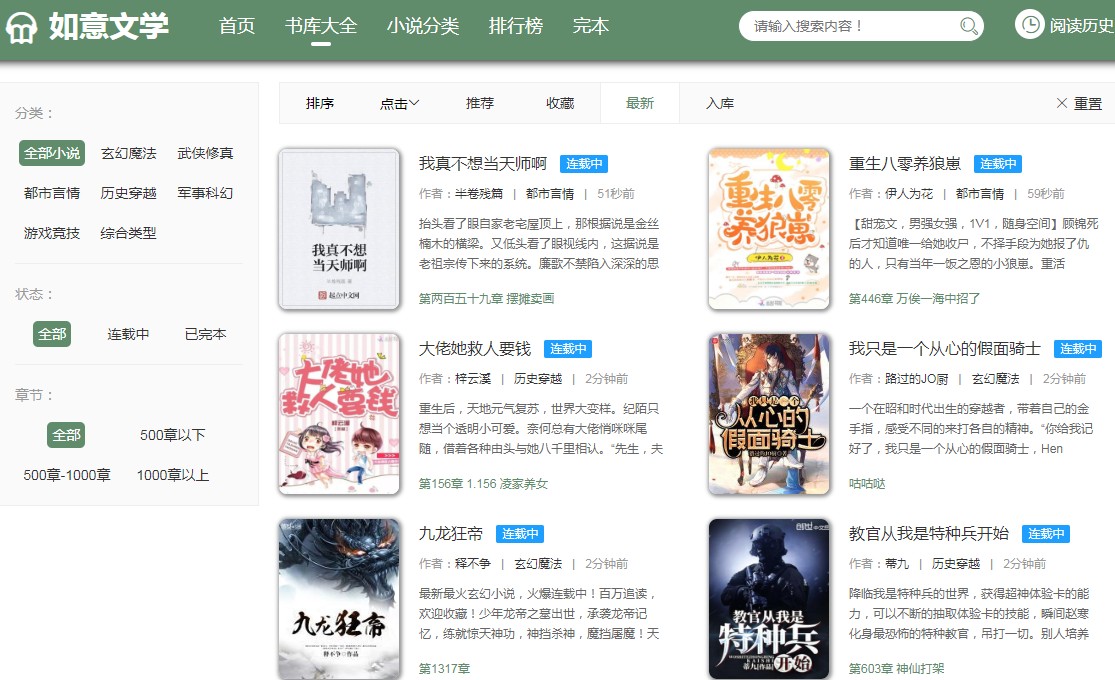The height and width of the screenshot is (680, 1115).
Task: Click 连载中 badge beside 重生八零养狼崽
Action: (x=998, y=164)
